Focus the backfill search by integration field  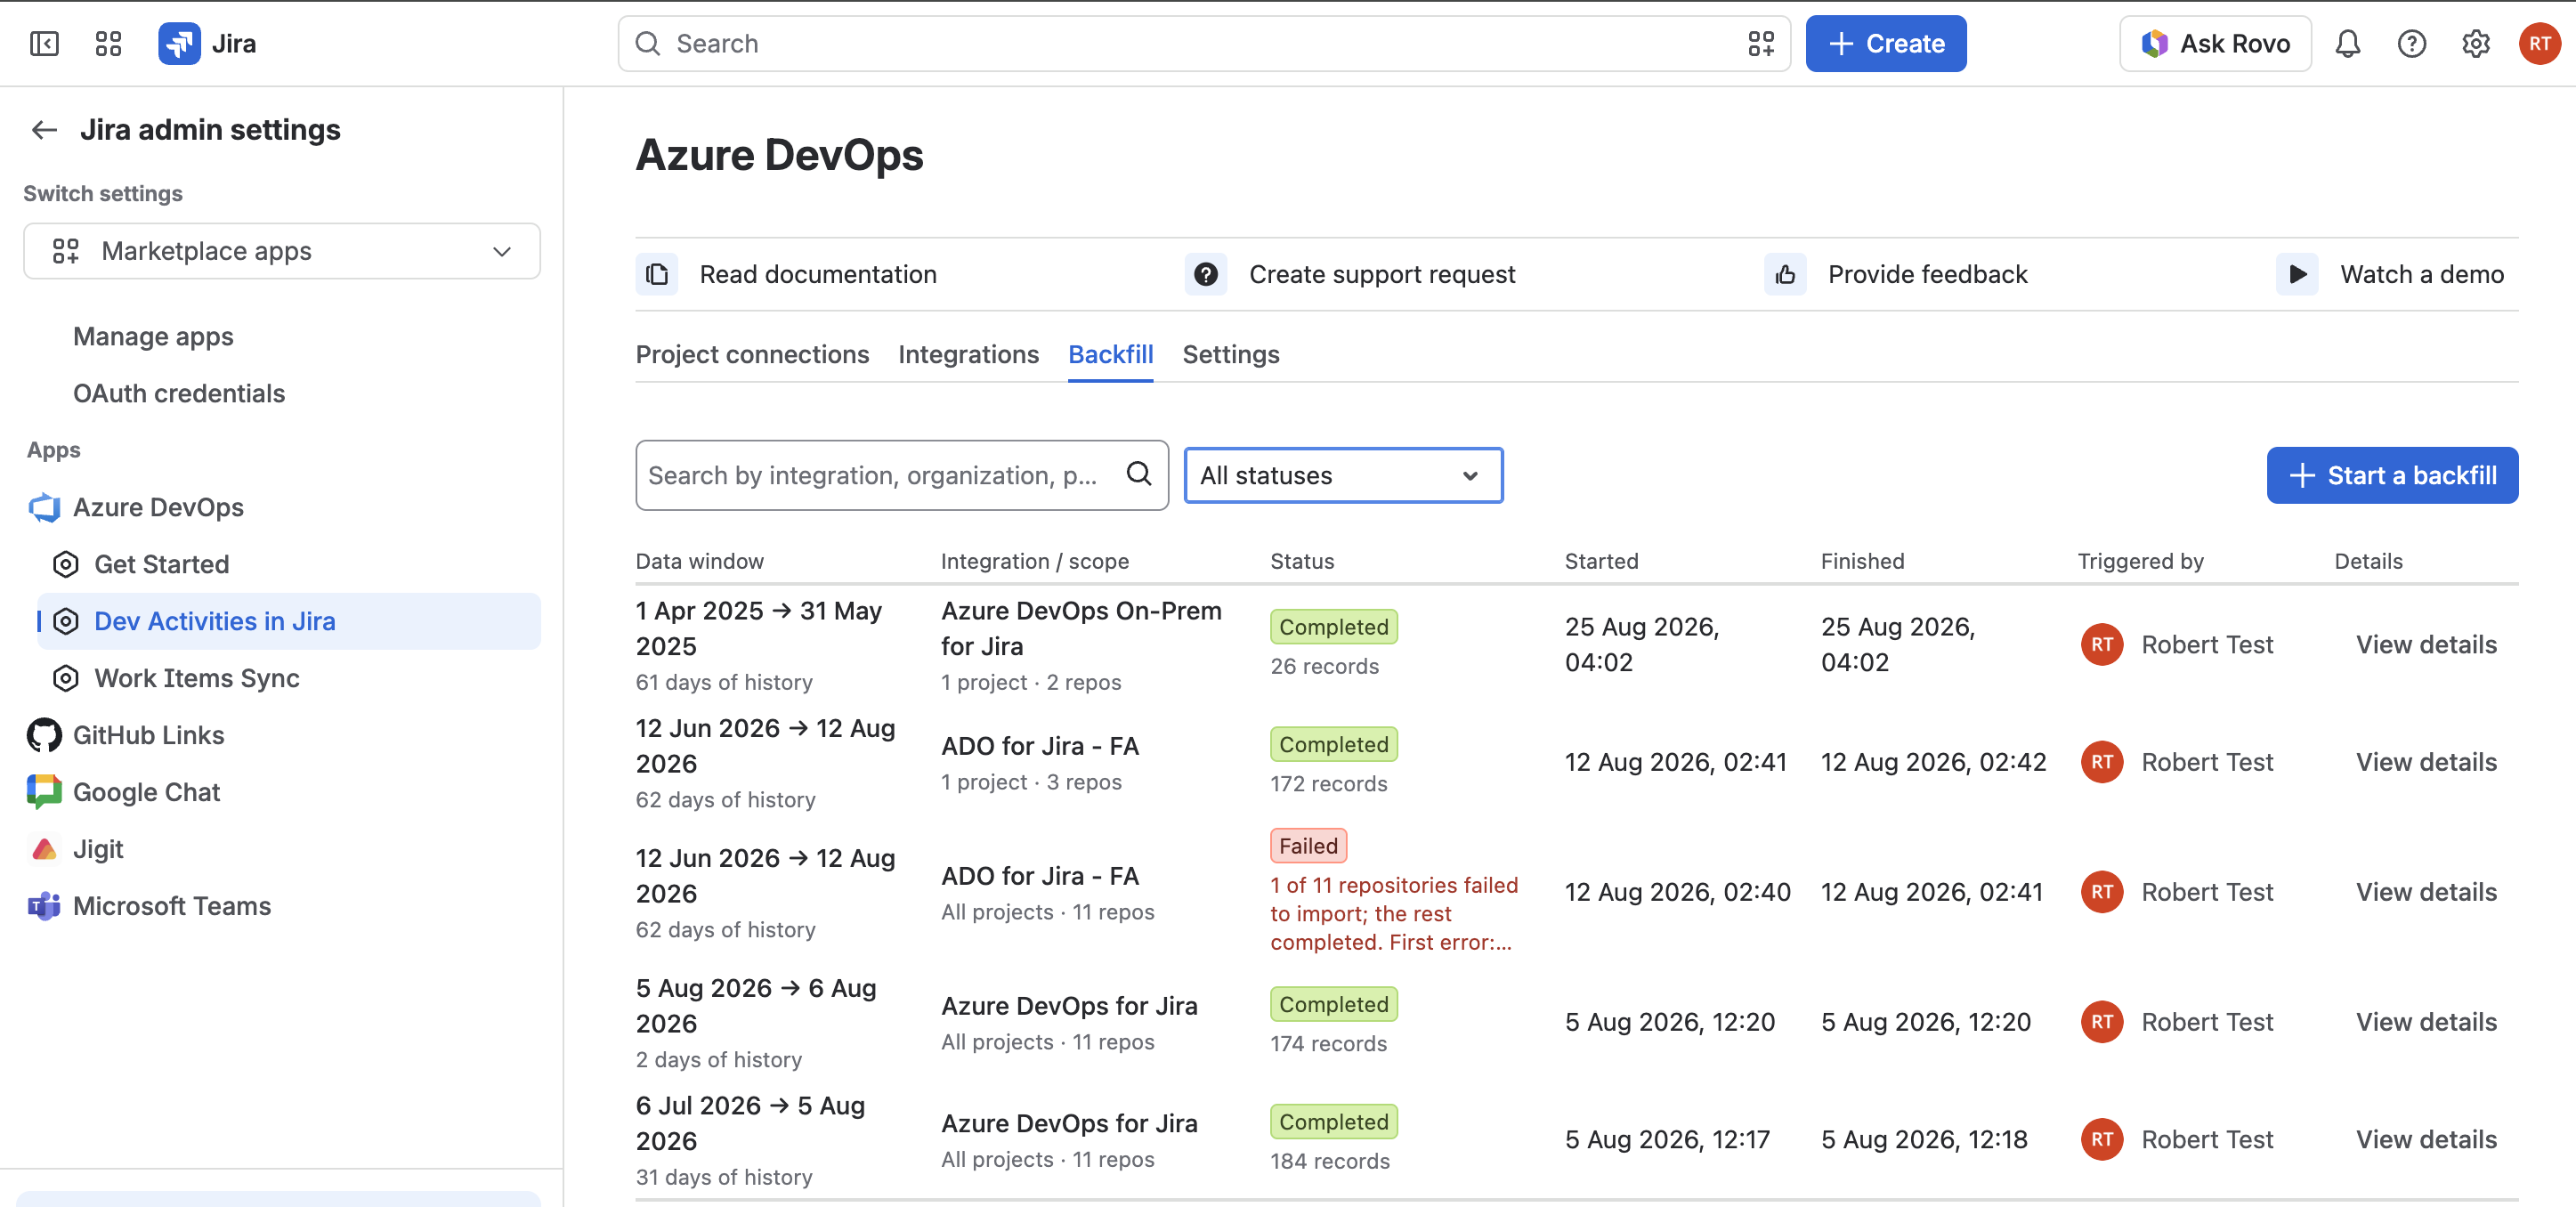pyautogui.click(x=901, y=476)
